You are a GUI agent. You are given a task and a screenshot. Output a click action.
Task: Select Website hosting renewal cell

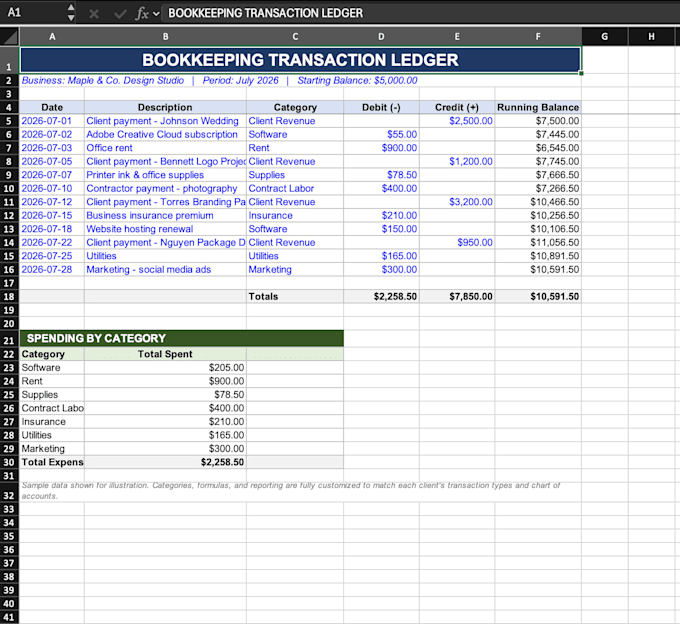(x=165, y=229)
